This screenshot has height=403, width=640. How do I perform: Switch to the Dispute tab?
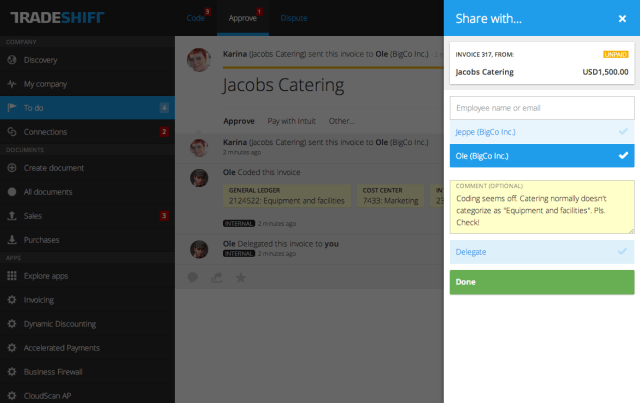[x=294, y=18]
